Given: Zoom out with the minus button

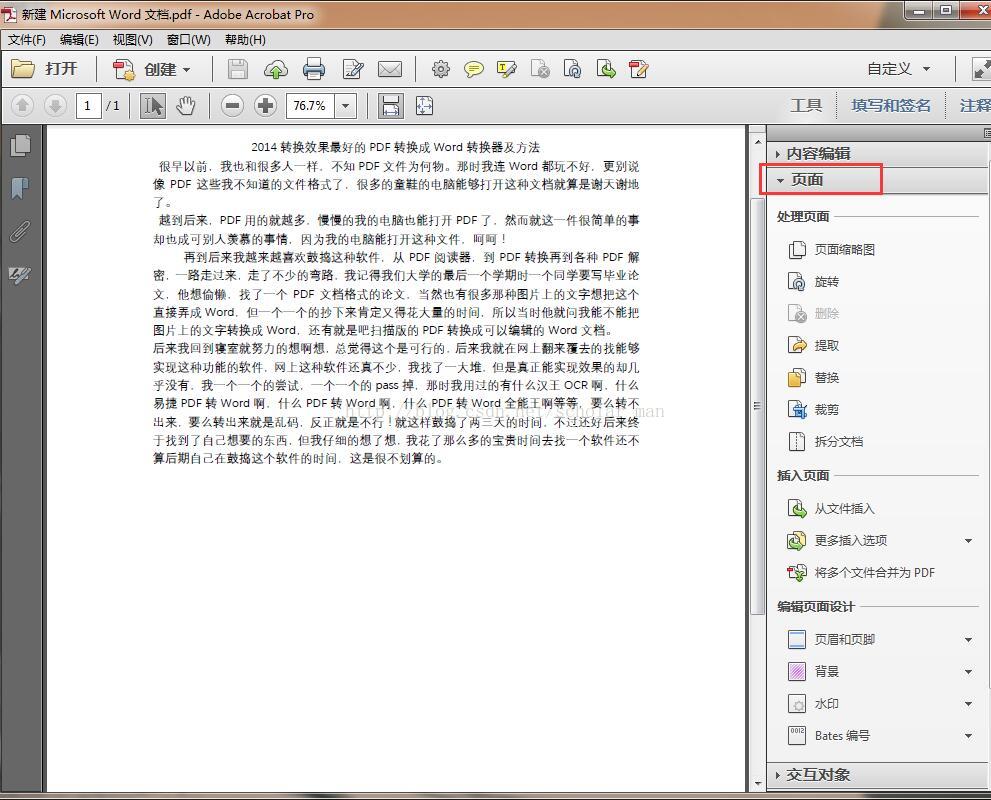Looking at the screenshot, I should click(x=233, y=106).
